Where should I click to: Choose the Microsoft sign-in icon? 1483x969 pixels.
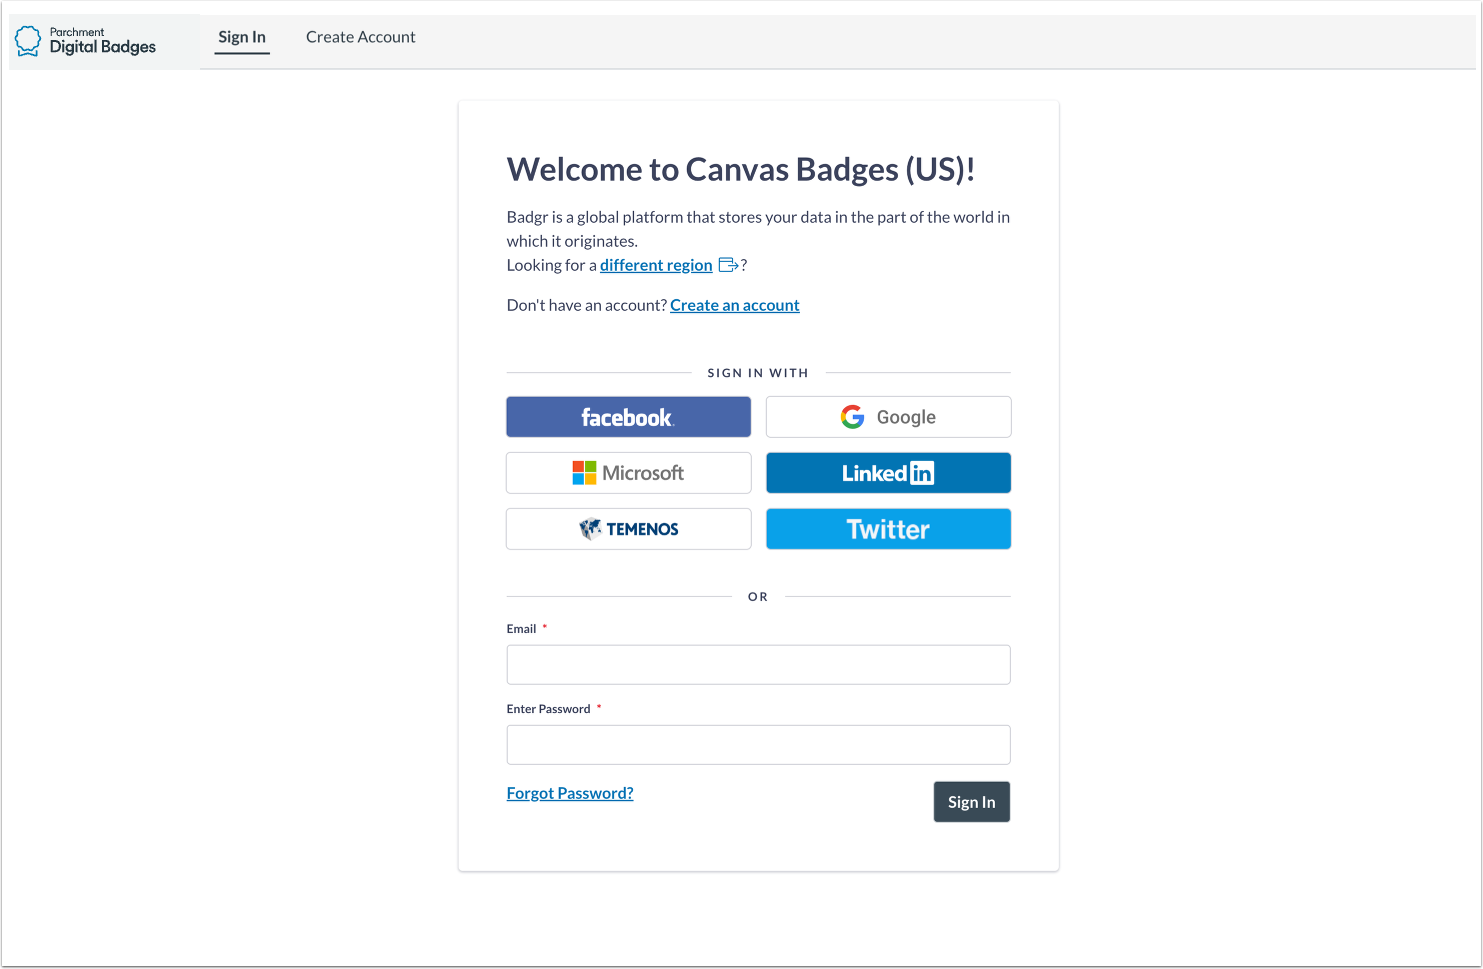[582, 472]
